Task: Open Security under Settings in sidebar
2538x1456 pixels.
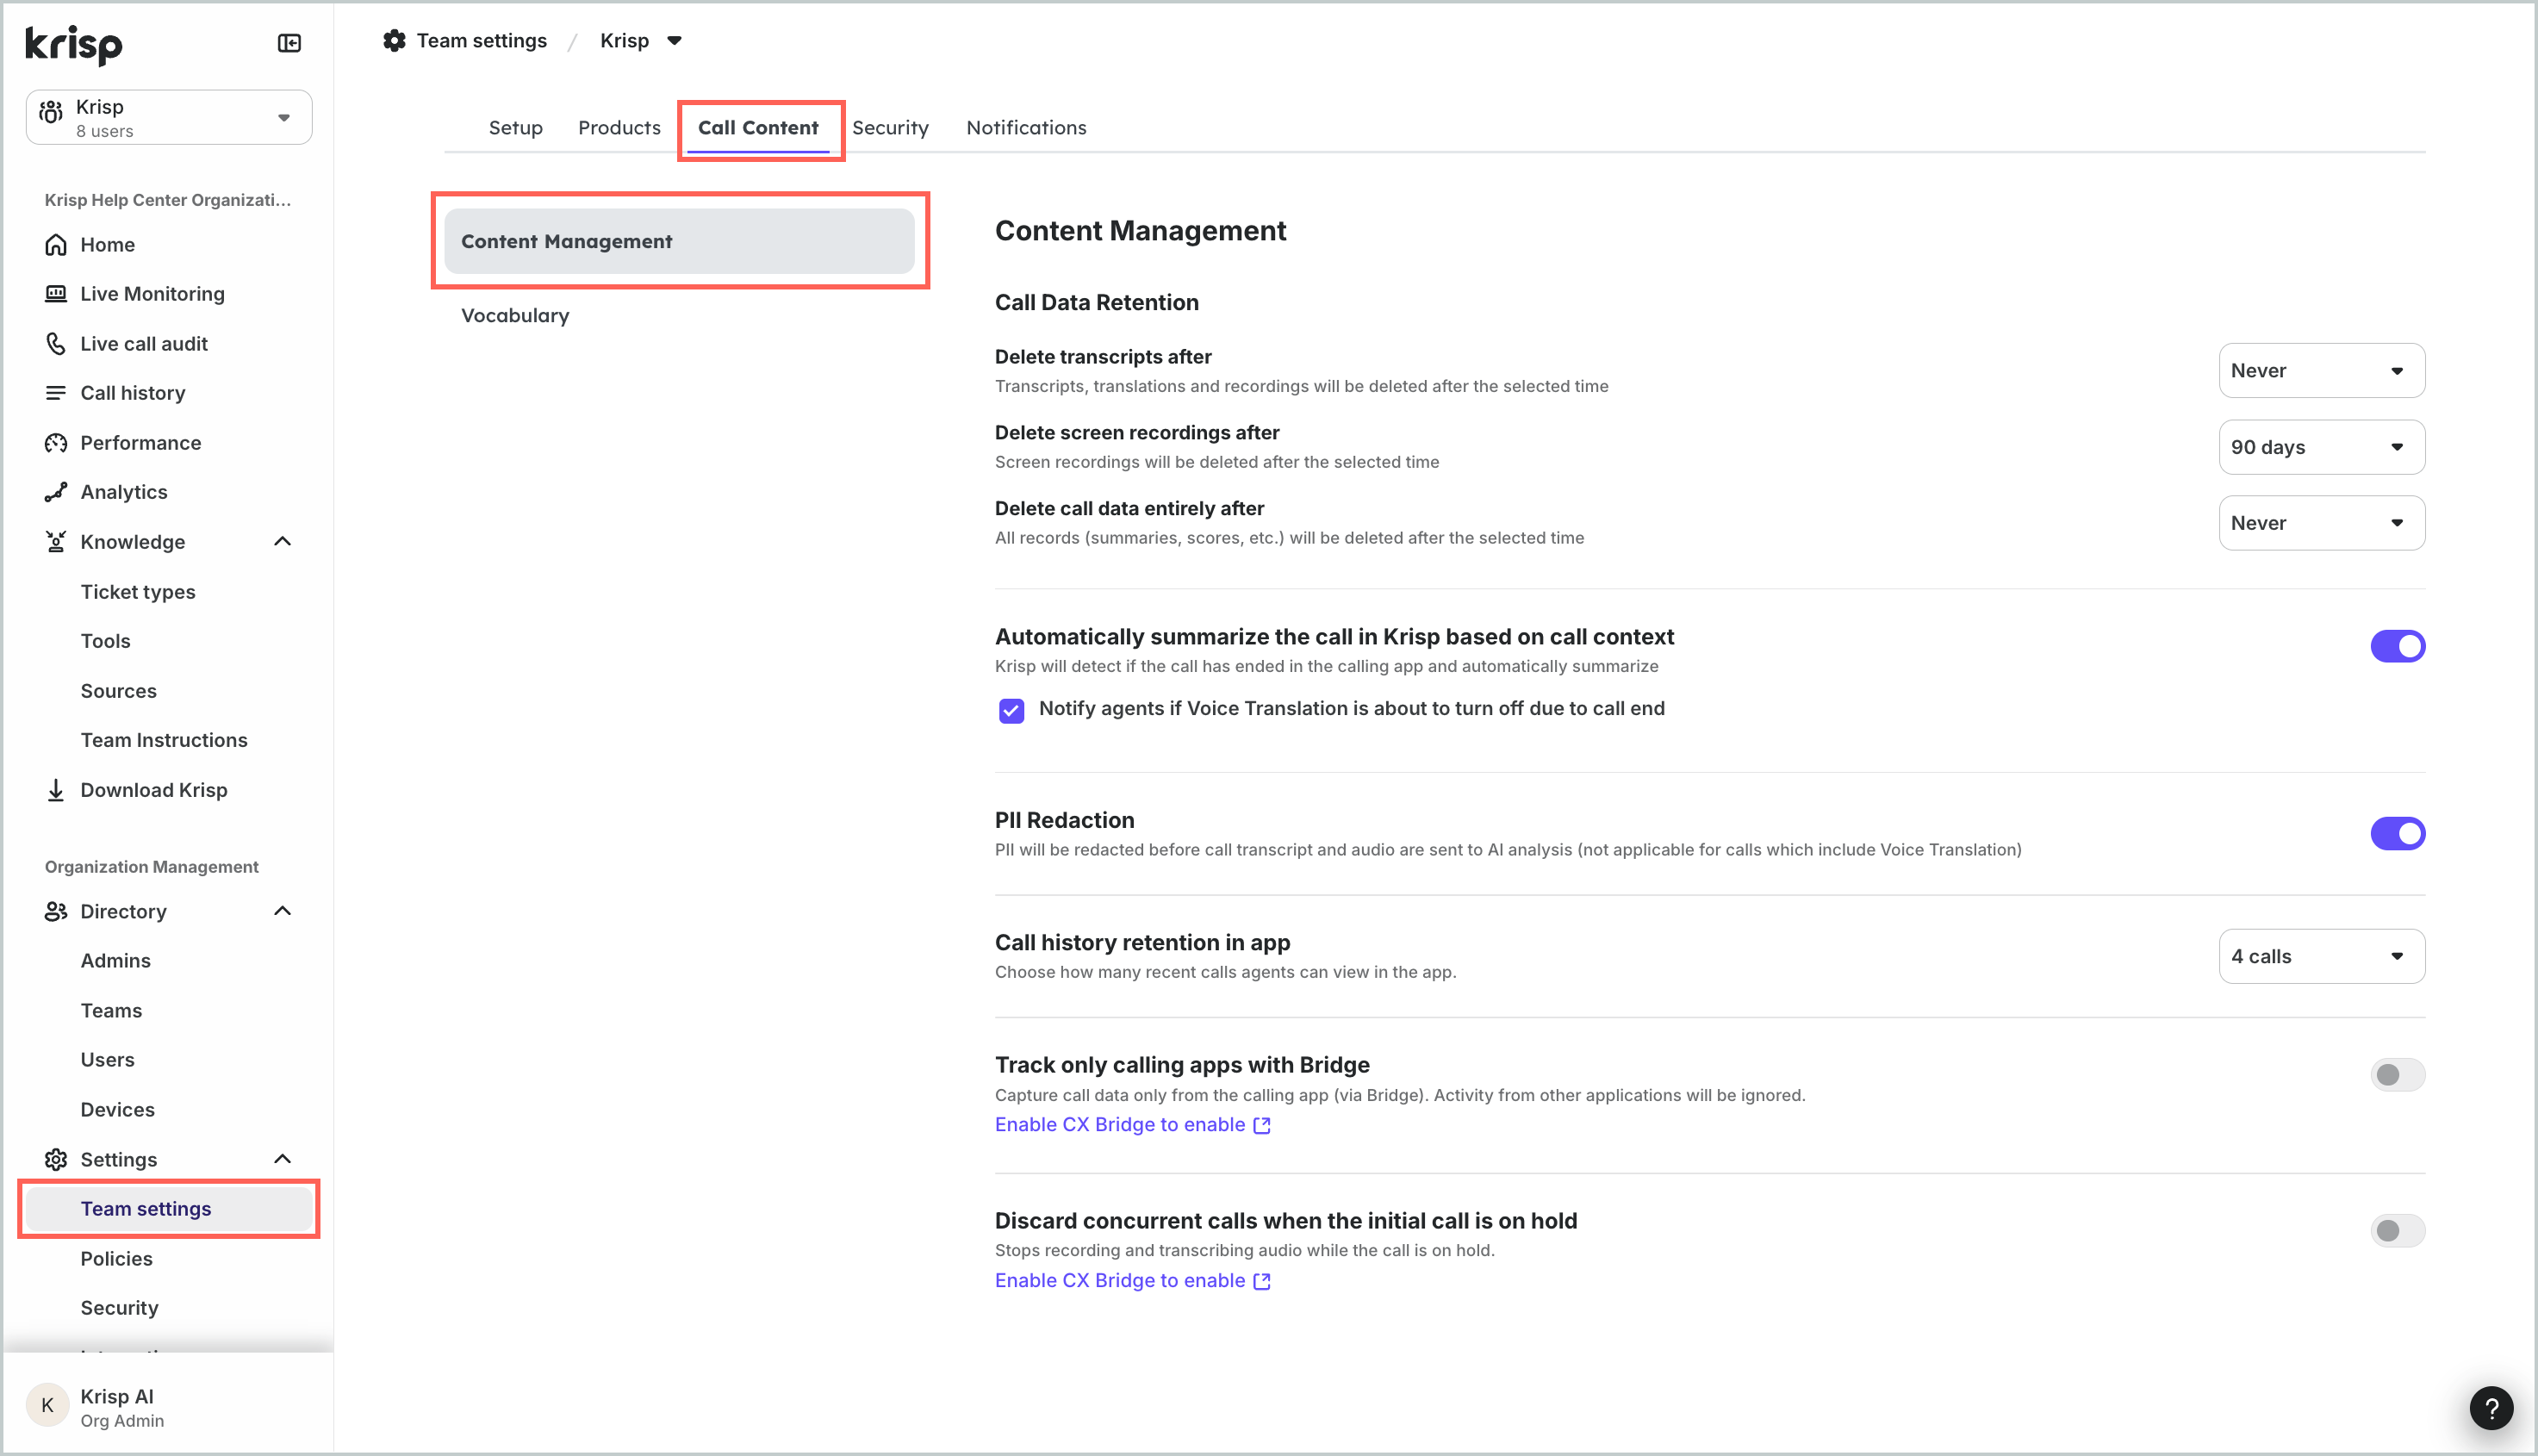Action: pyautogui.click(x=119, y=1308)
